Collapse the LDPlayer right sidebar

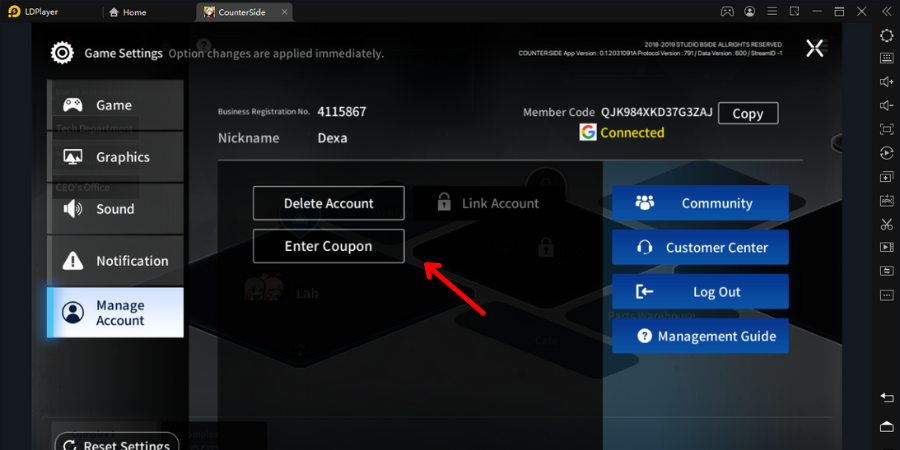click(886, 11)
